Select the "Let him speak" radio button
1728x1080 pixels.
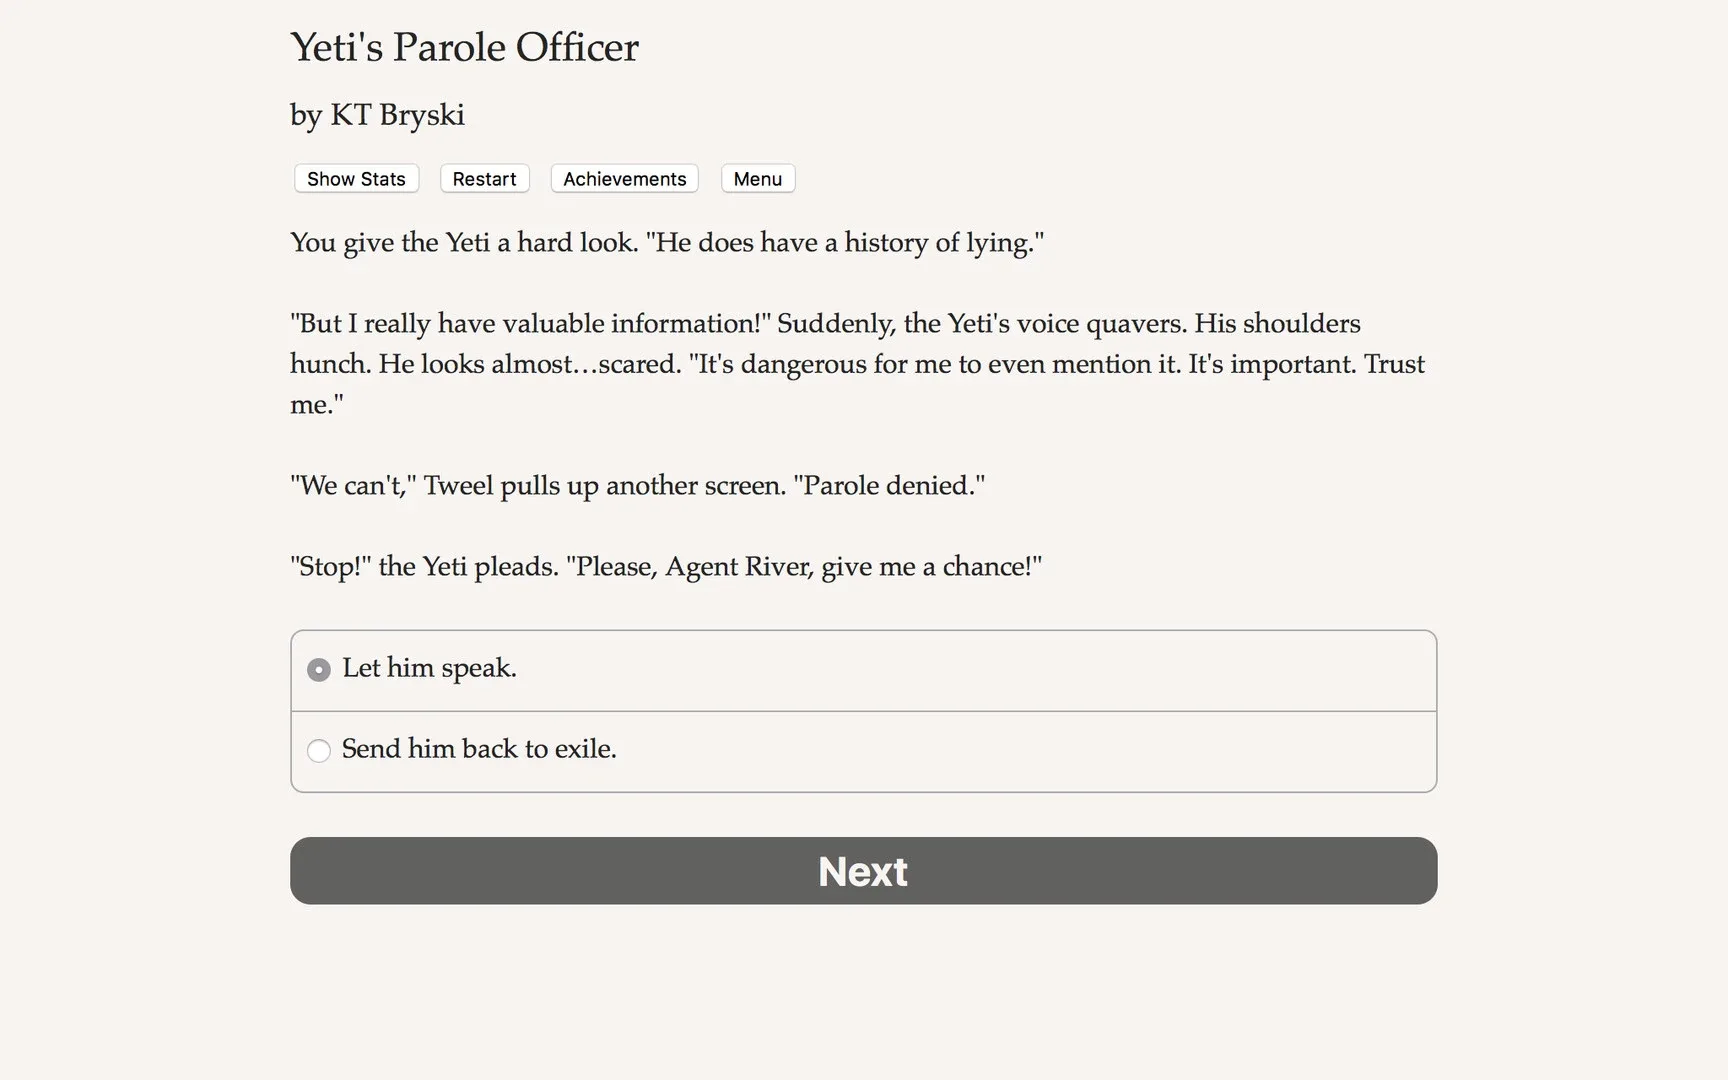319,670
